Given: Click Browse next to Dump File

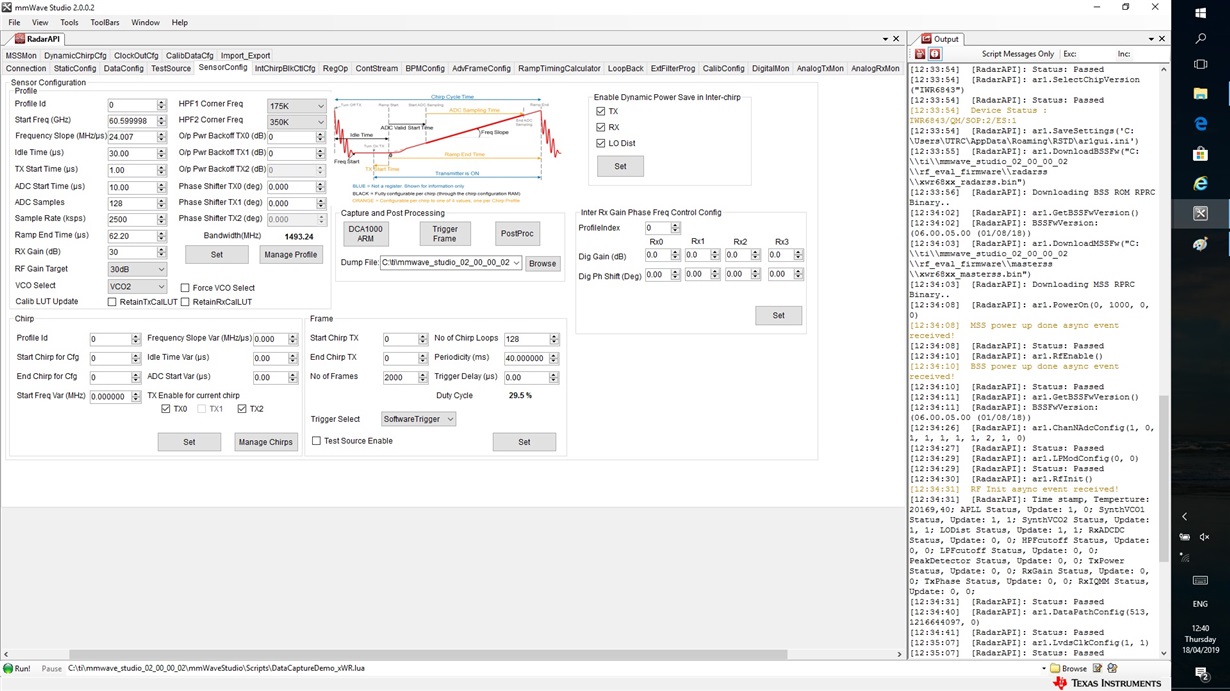Looking at the screenshot, I should coord(543,263).
